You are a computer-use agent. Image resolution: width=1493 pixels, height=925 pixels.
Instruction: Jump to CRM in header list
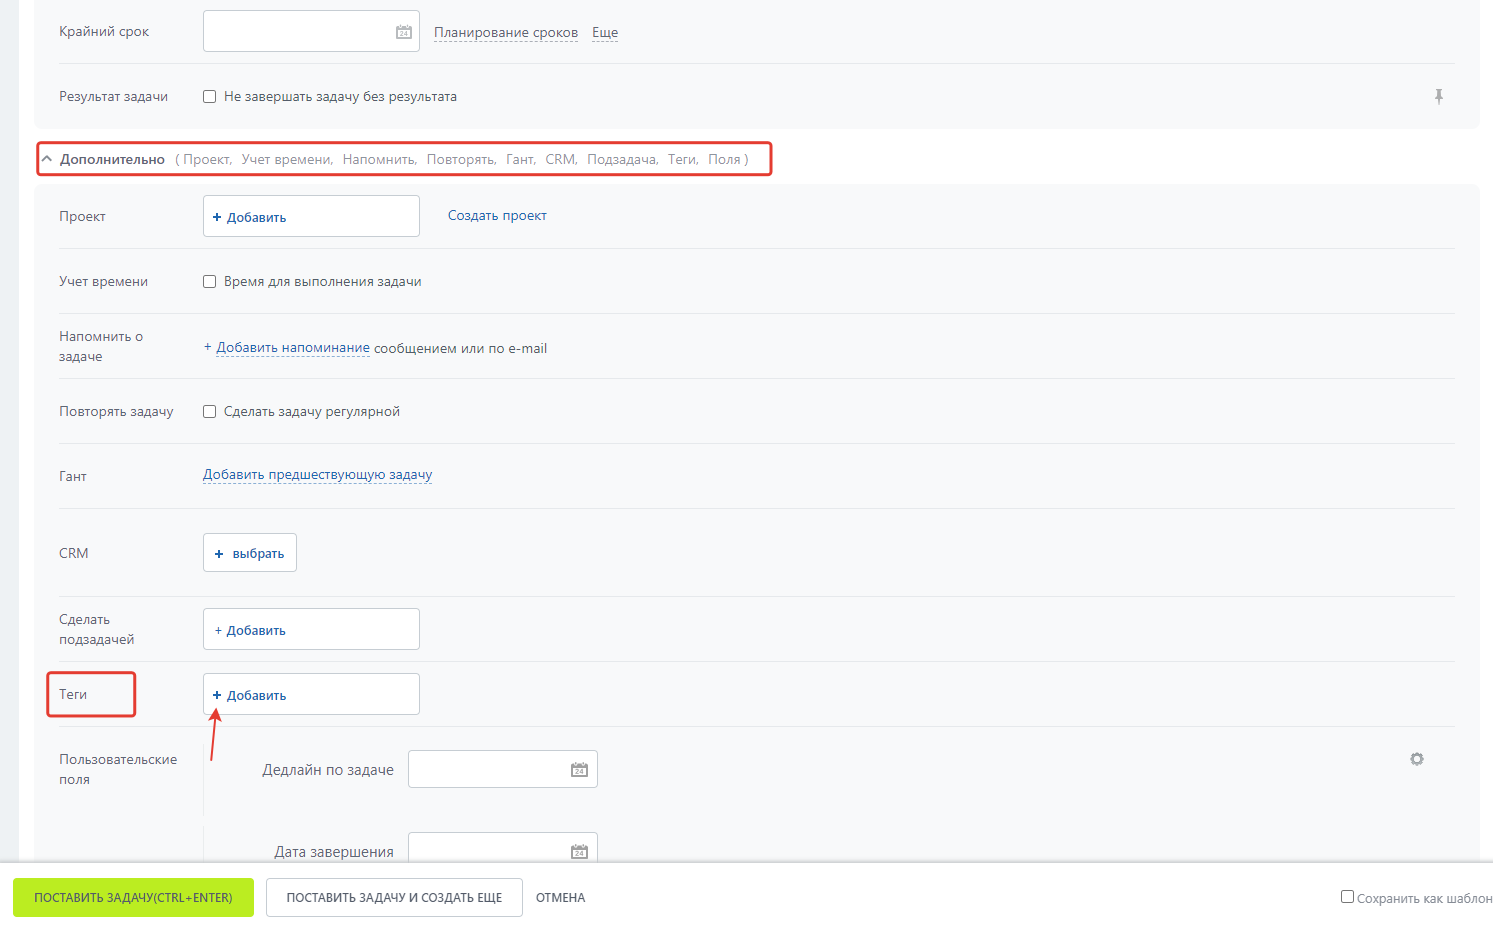pos(561,159)
